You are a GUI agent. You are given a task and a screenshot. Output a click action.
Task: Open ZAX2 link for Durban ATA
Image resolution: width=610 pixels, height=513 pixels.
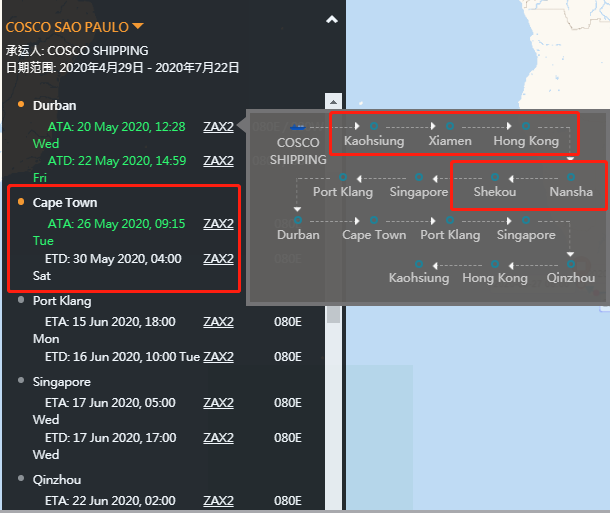click(218, 127)
